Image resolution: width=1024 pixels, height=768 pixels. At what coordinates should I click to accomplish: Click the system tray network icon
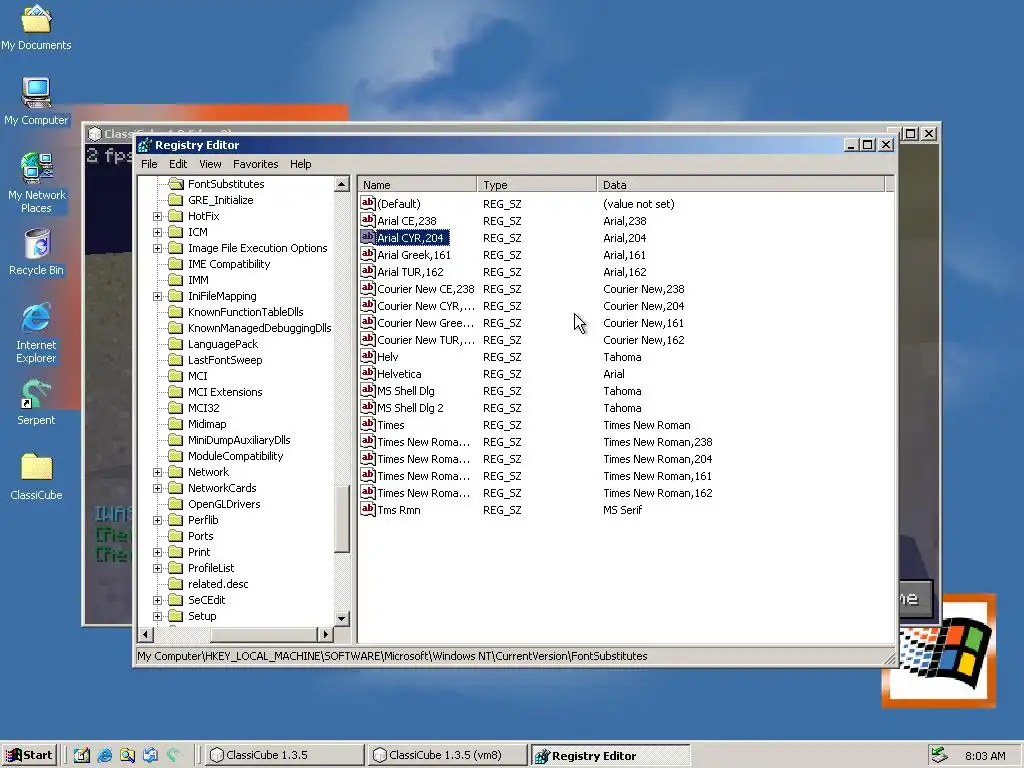939,756
